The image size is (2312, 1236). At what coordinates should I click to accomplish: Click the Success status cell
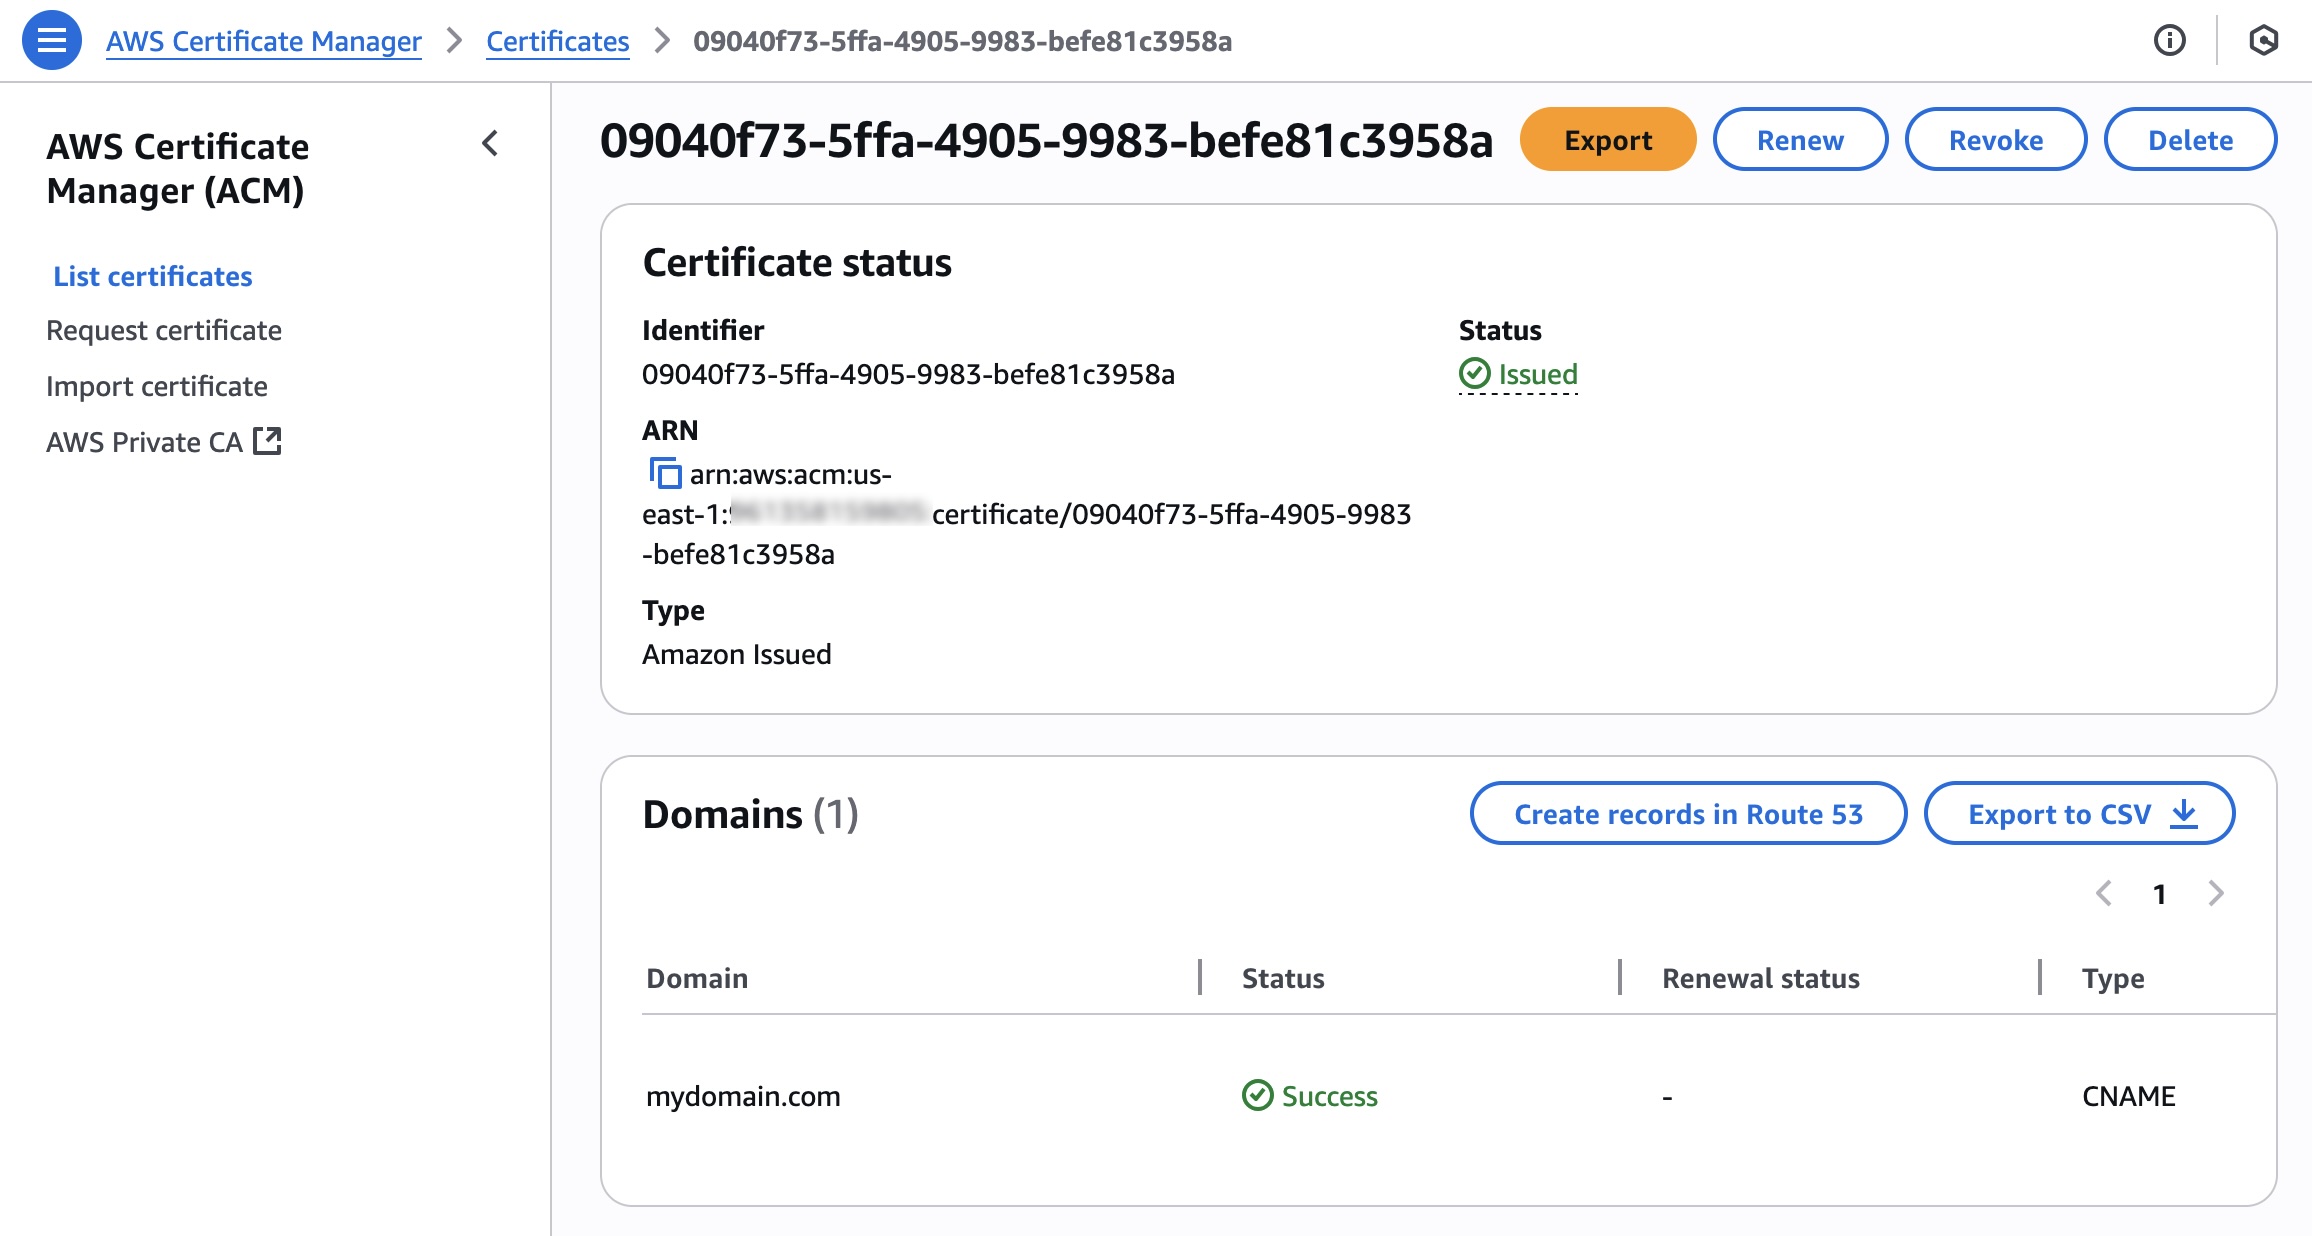[x=1310, y=1096]
